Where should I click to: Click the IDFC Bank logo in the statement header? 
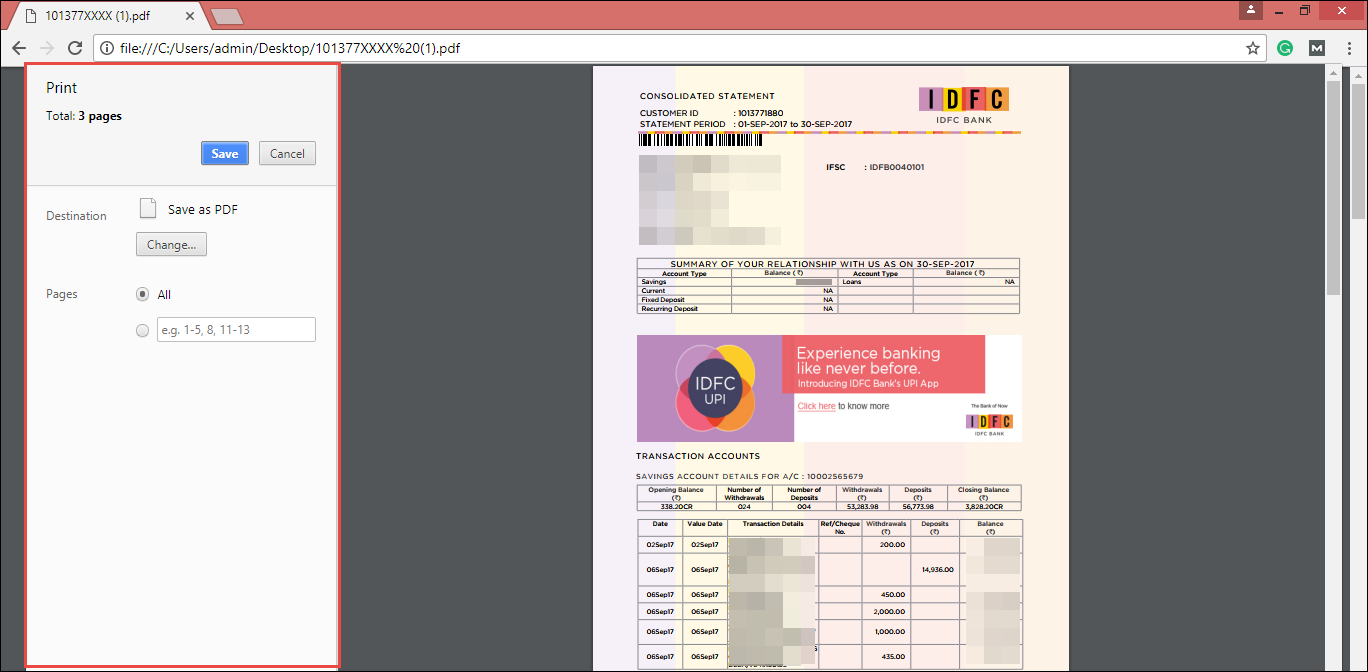(964, 106)
